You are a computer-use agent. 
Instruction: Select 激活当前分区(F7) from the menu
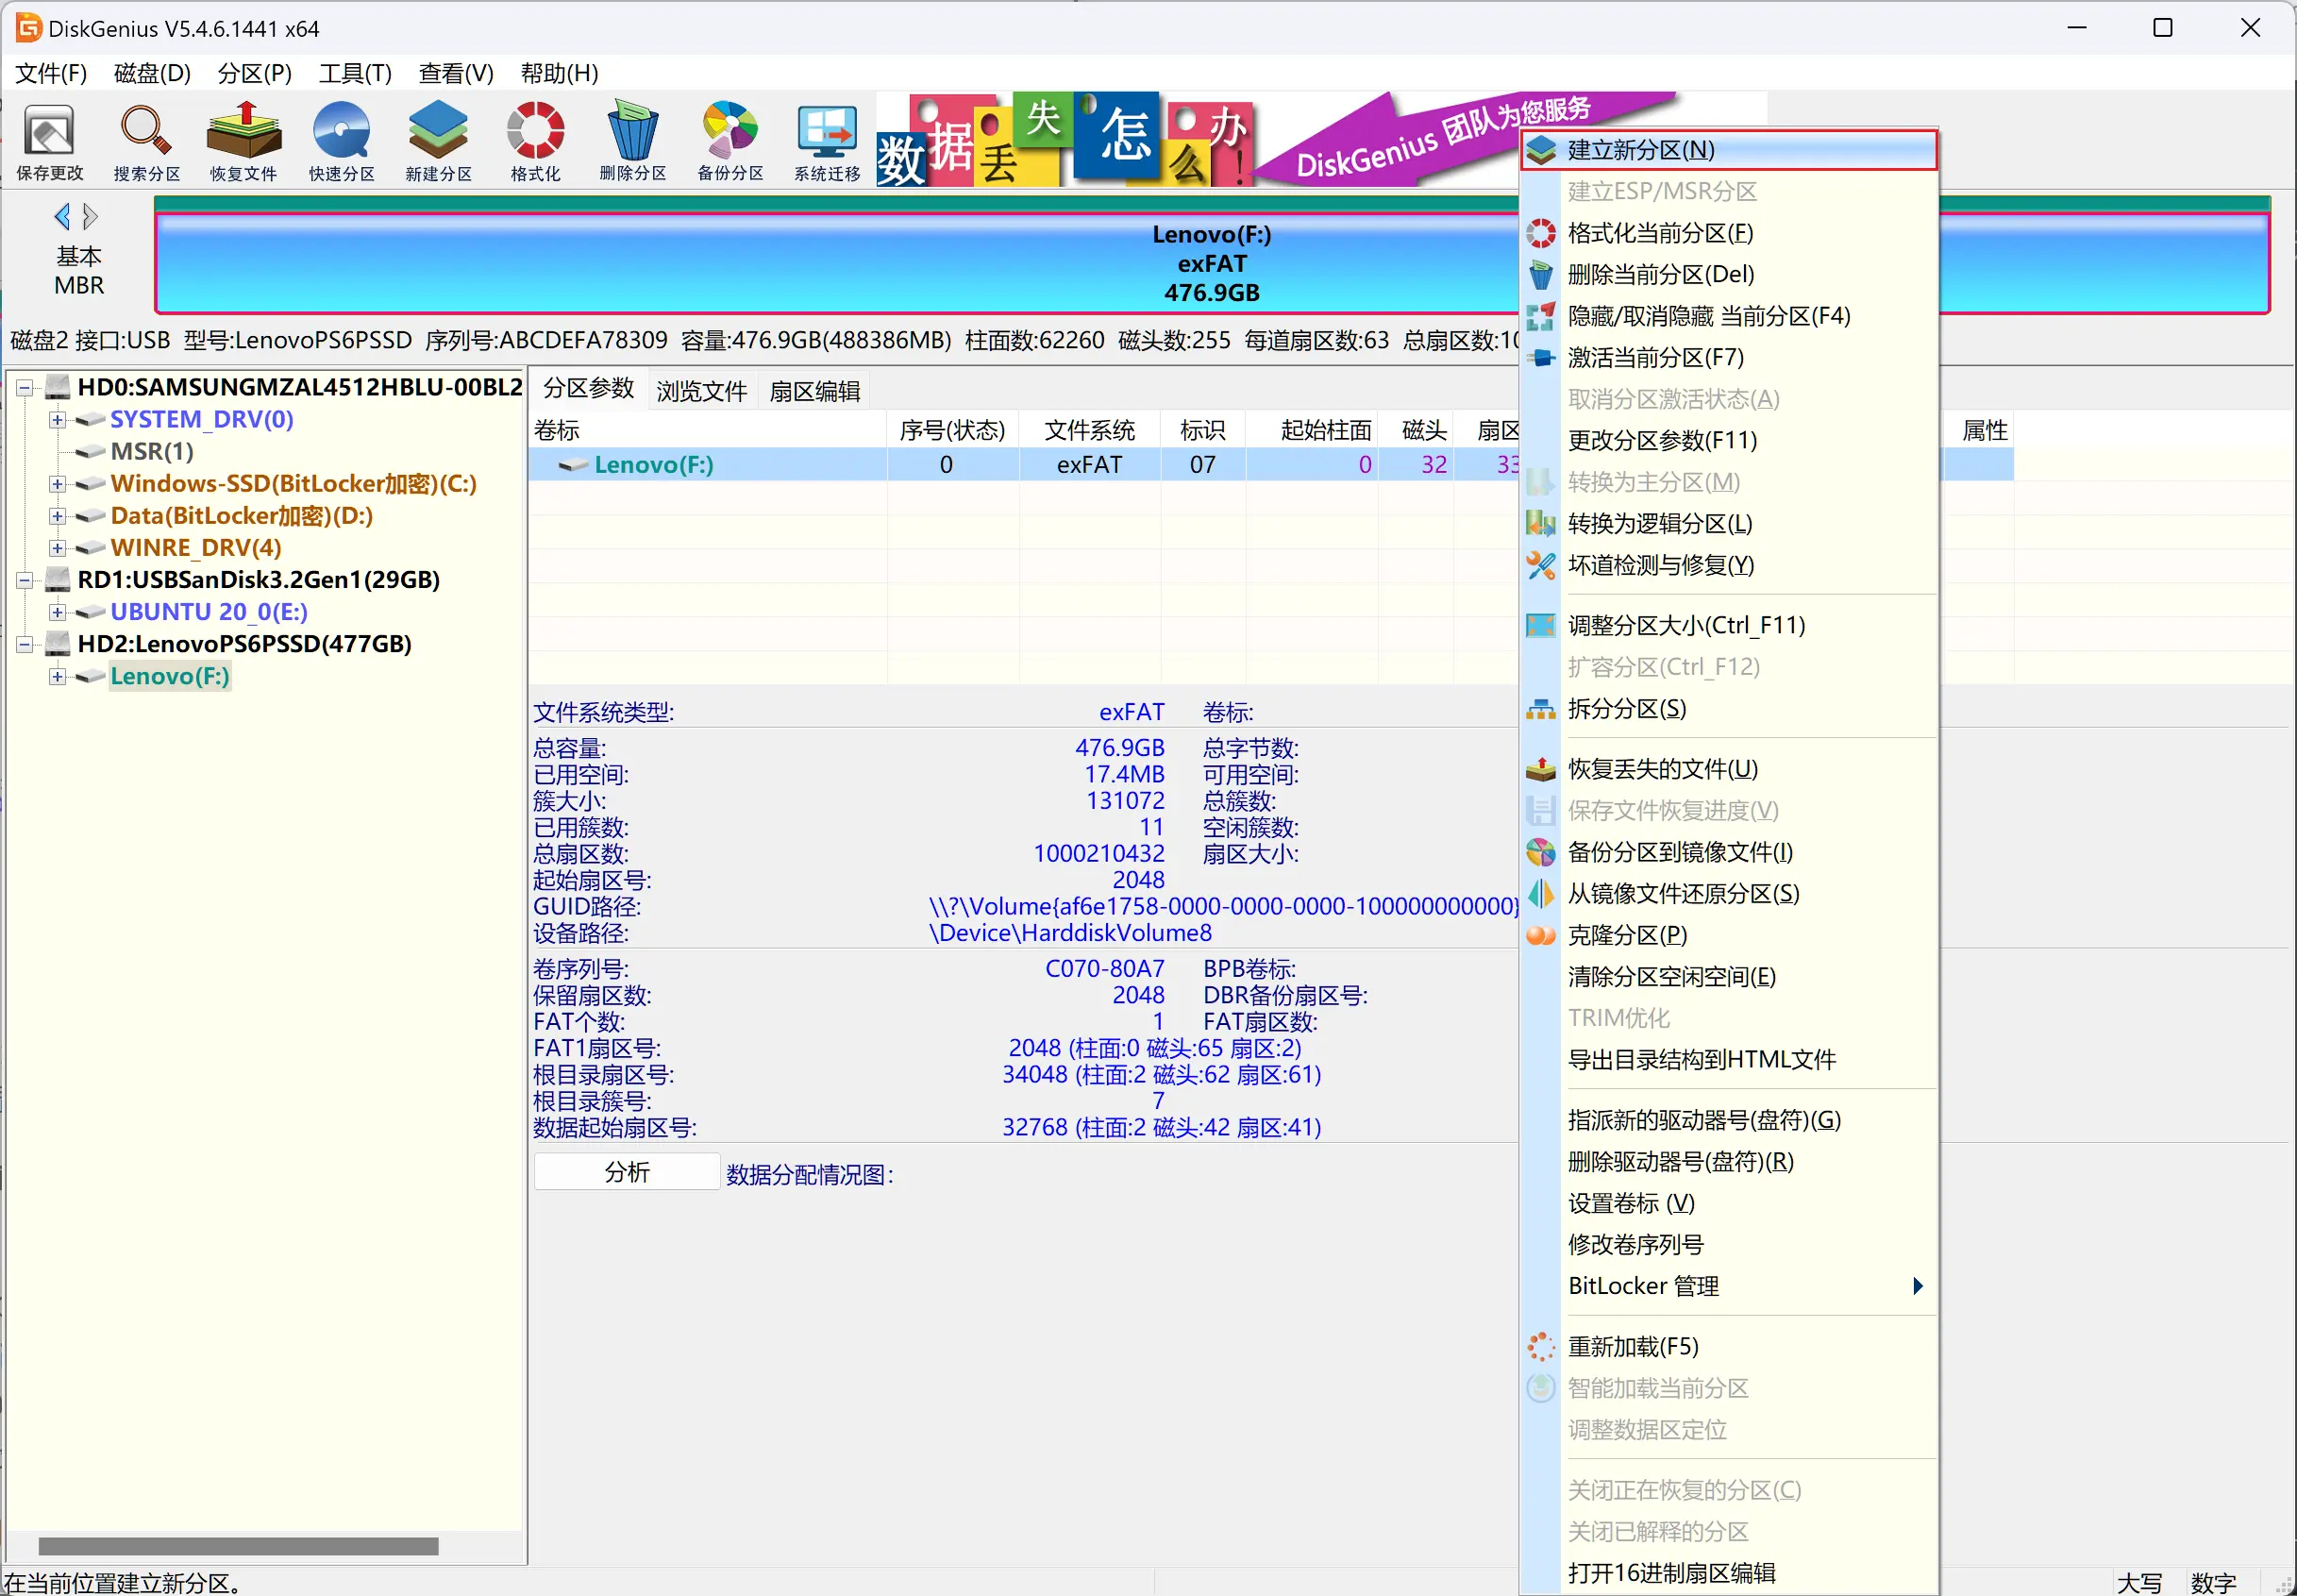1728,358
